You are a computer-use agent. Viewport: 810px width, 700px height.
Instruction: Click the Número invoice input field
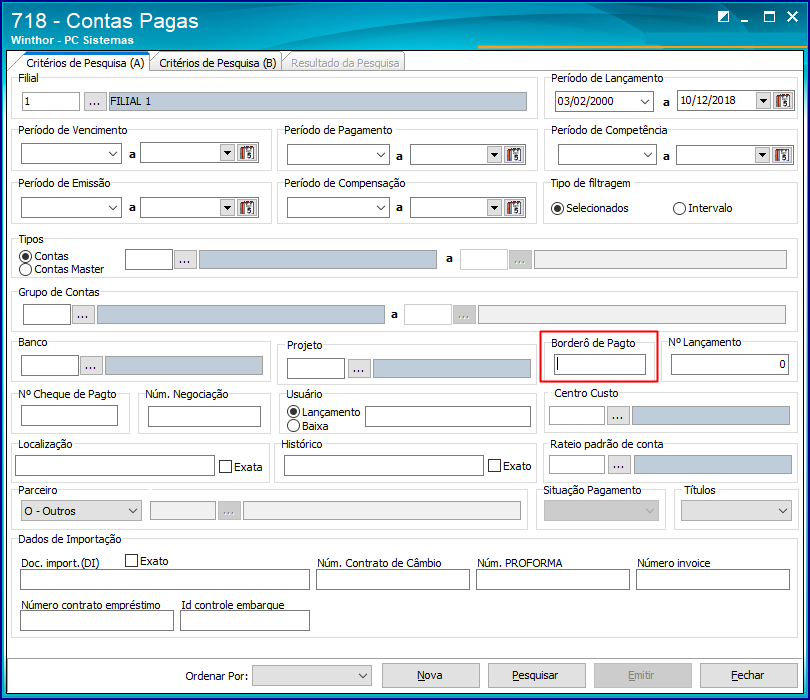click(713, 580)
